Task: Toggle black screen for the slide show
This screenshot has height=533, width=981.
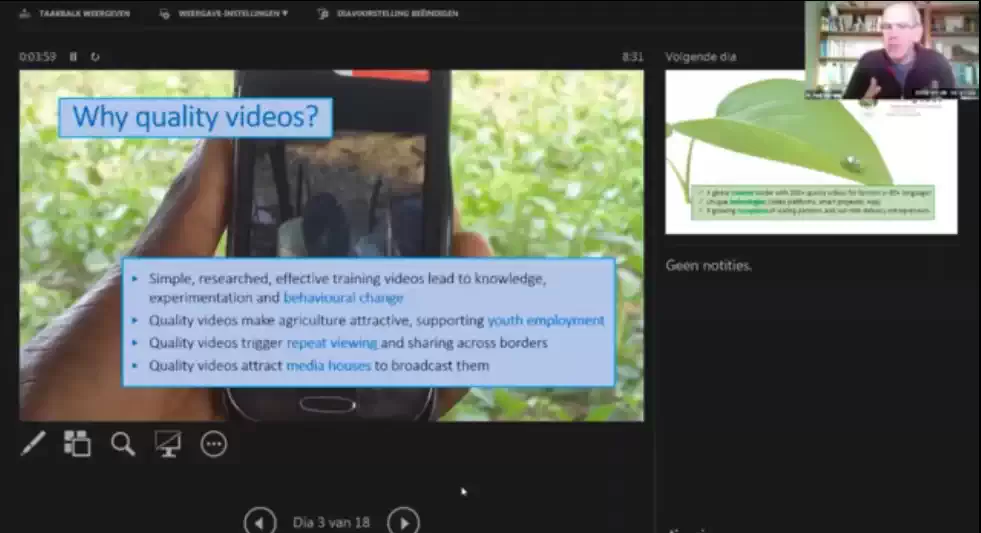Action: click(168, 444)
